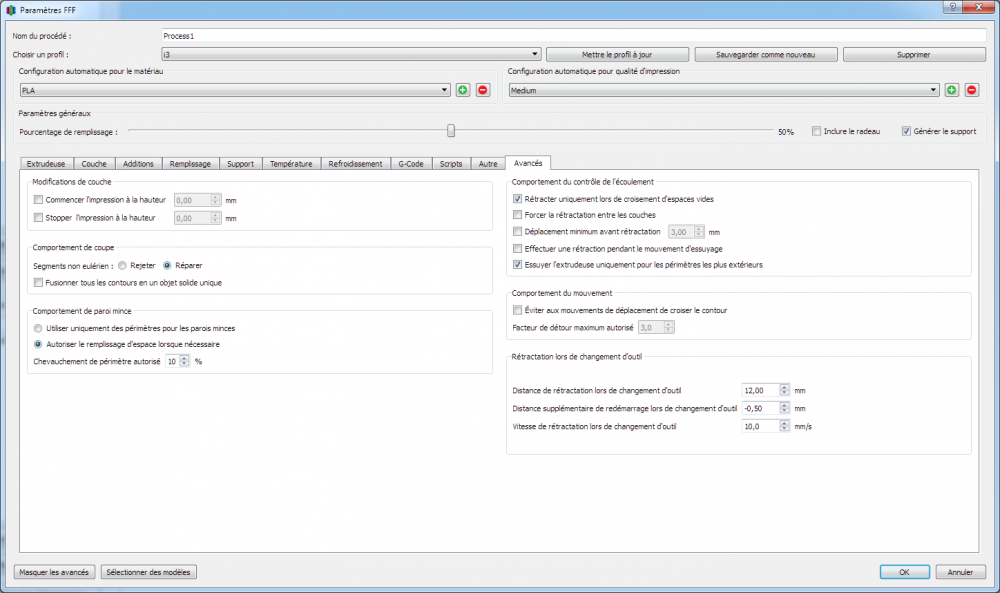The width and height of the screenshot is (1000, 593).
Task: Click the 50% infill percentage value
Action: pyautogui.click(x=786, y=132)
